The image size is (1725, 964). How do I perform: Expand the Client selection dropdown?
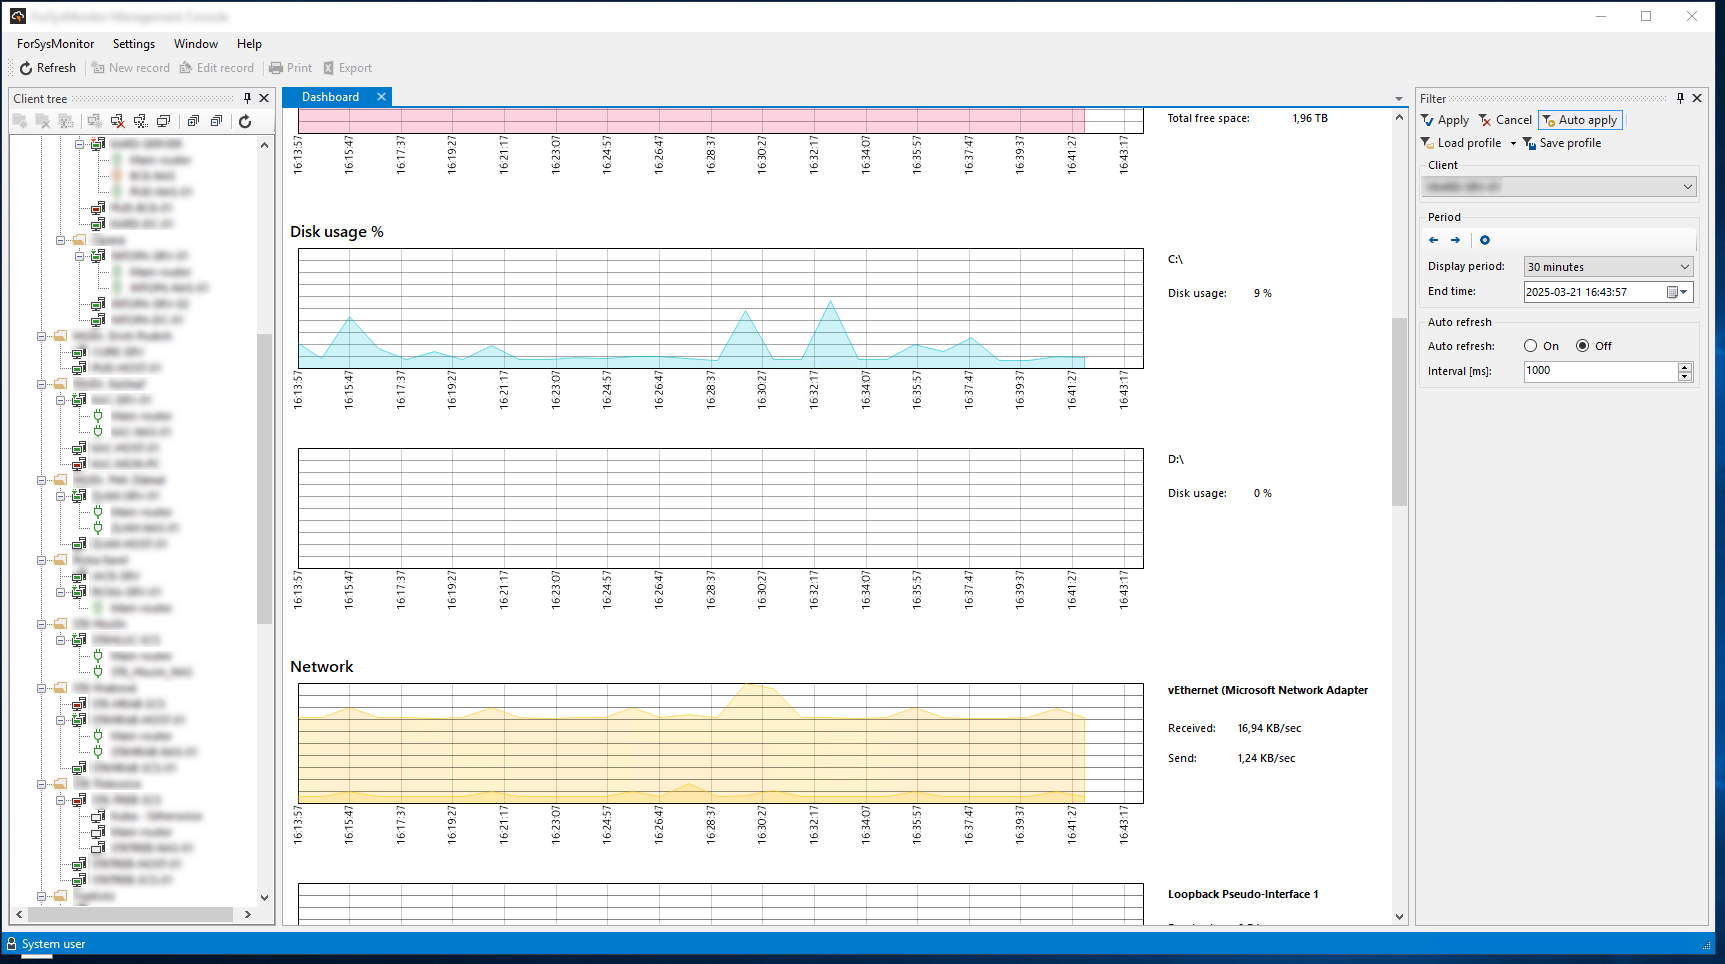(1687, 187)
